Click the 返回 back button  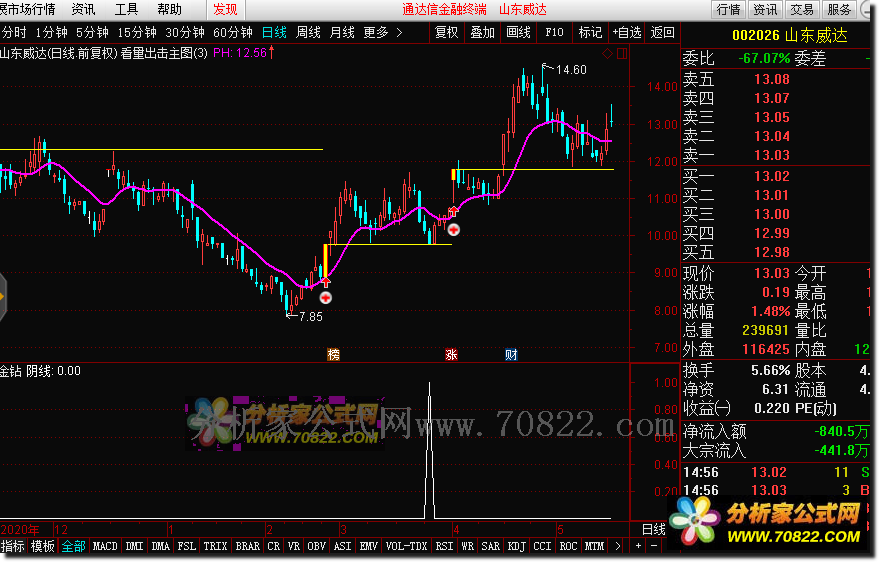tap(662, 33)
